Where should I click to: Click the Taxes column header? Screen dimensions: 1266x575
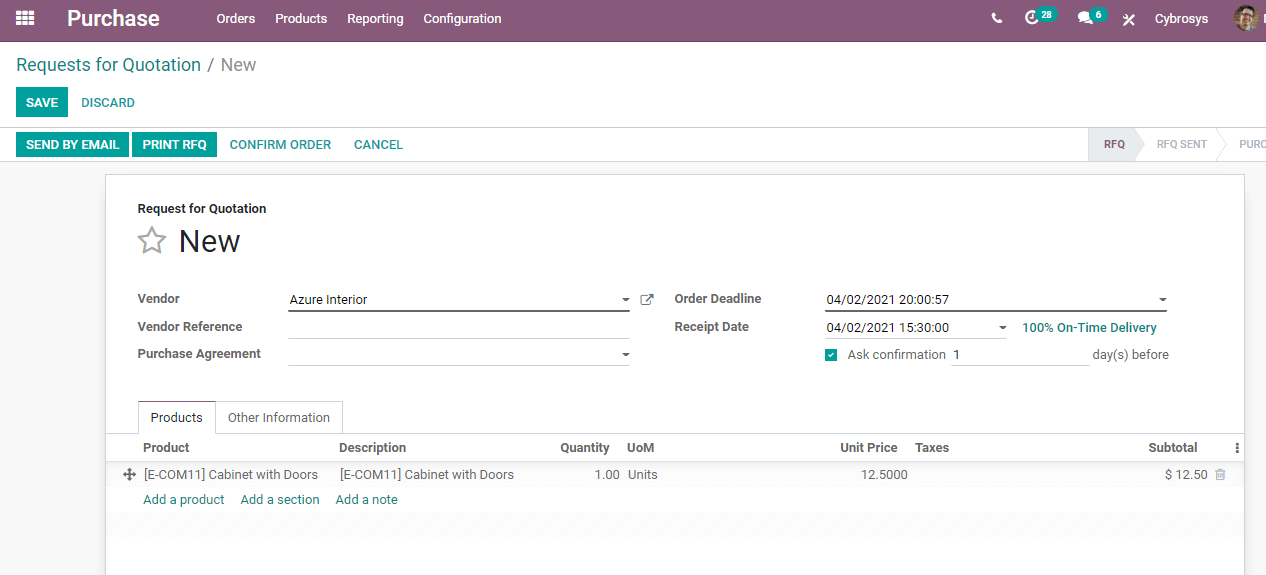click(932, 448)
